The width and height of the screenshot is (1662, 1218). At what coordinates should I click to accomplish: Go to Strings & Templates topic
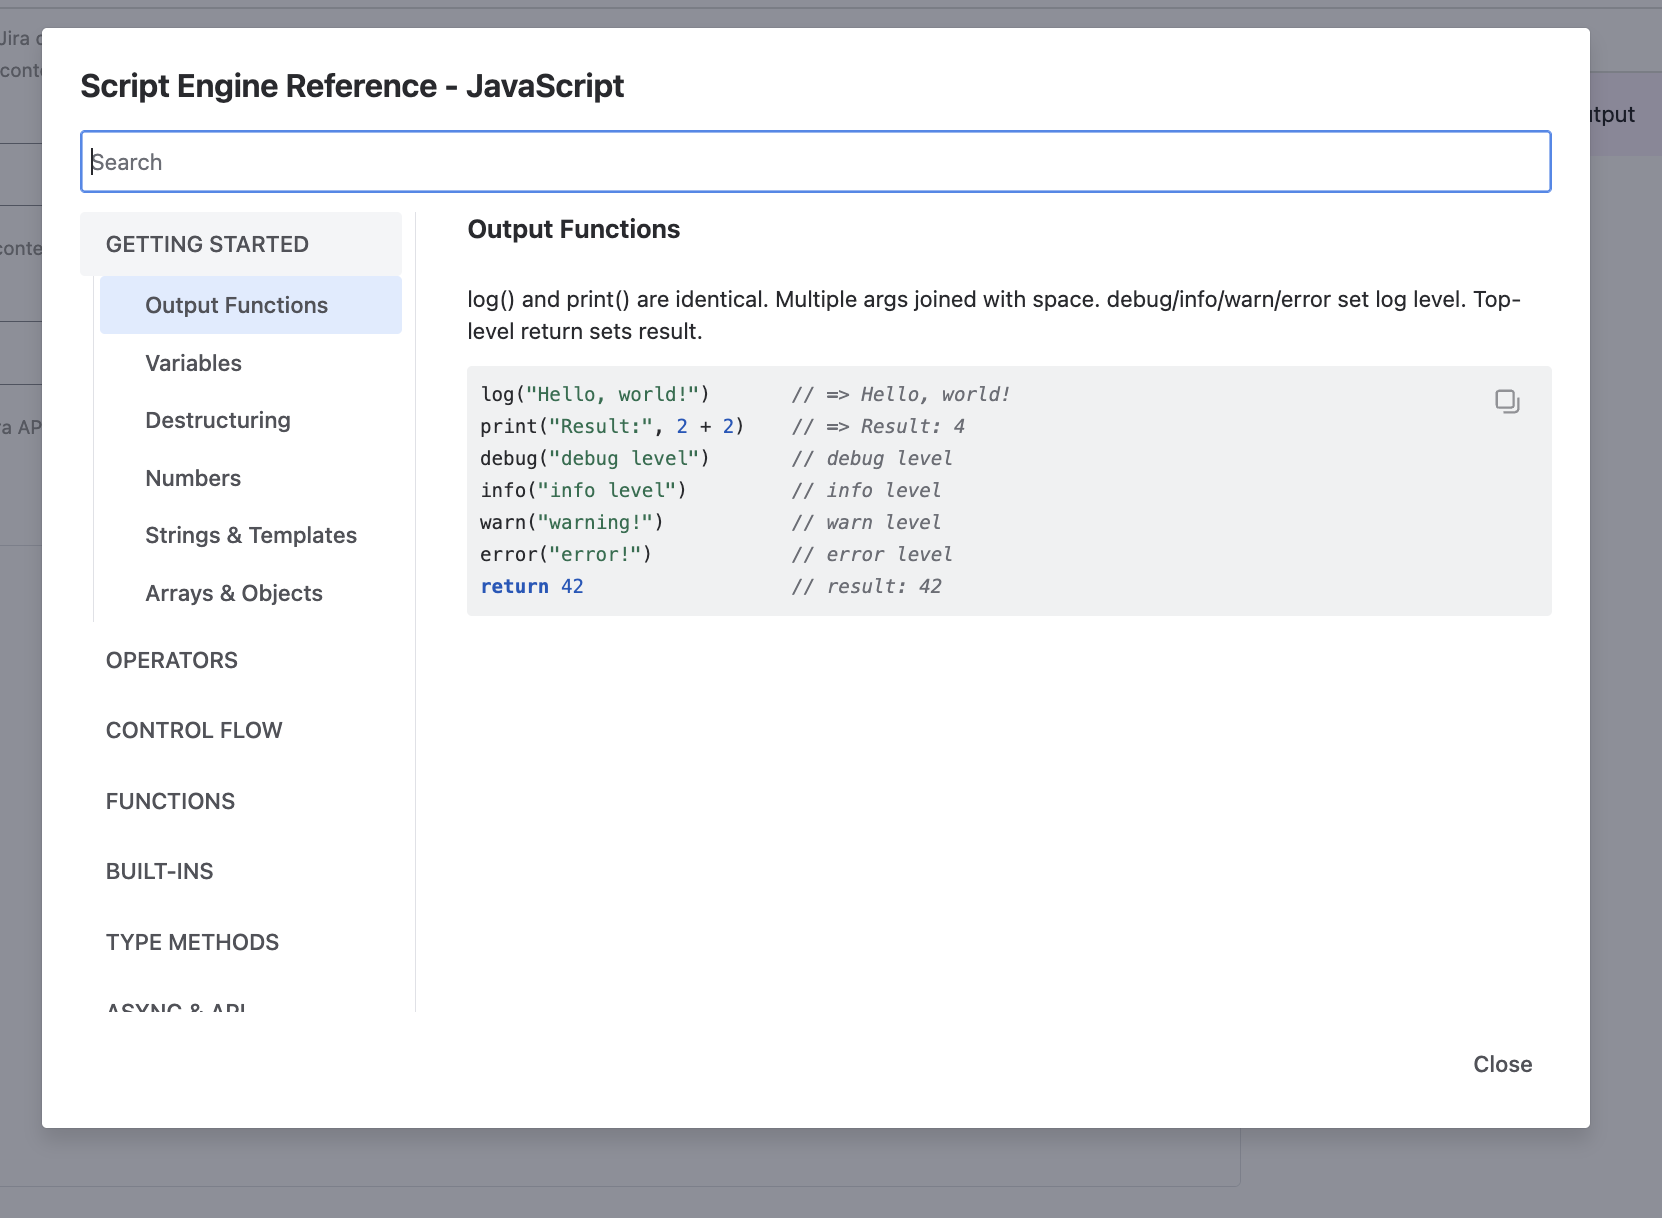point(251,535)
